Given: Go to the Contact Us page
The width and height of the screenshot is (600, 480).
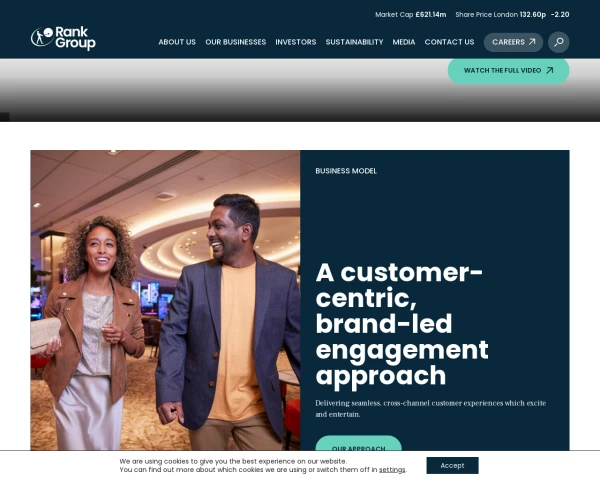Looking at the screenshot, I should pyautogui.click(x=449, y=42).
